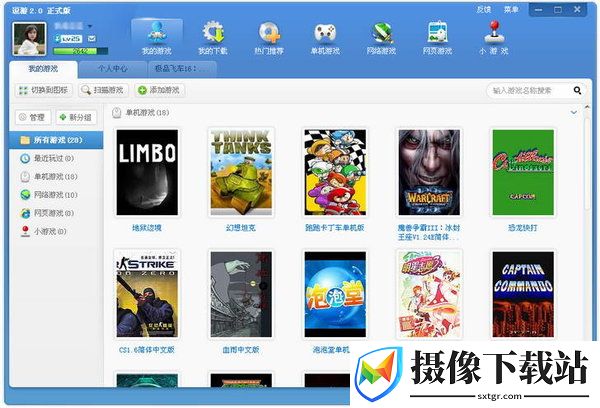Click the 幻想坦克 game title link
Viewport: 600px width, 408px height.
click(241, 228)
